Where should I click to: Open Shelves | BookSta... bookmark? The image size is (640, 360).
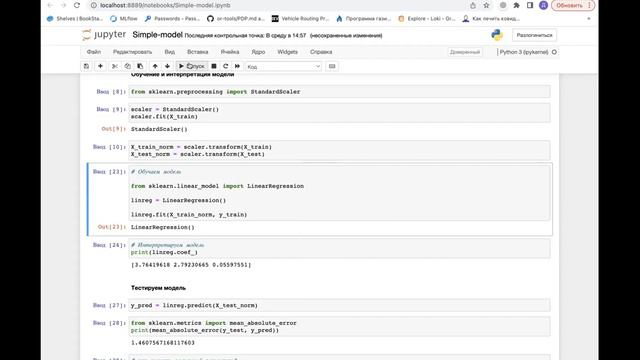pyautogui.click(x=75, y=19)
